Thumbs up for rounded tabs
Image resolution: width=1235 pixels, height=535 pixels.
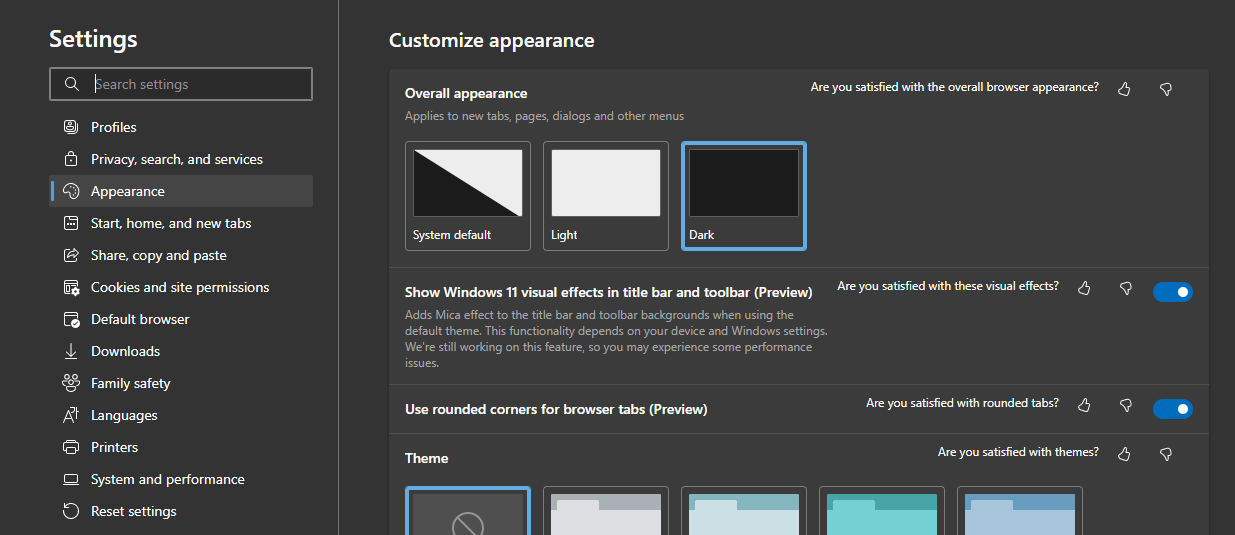tap(1084, 405)
